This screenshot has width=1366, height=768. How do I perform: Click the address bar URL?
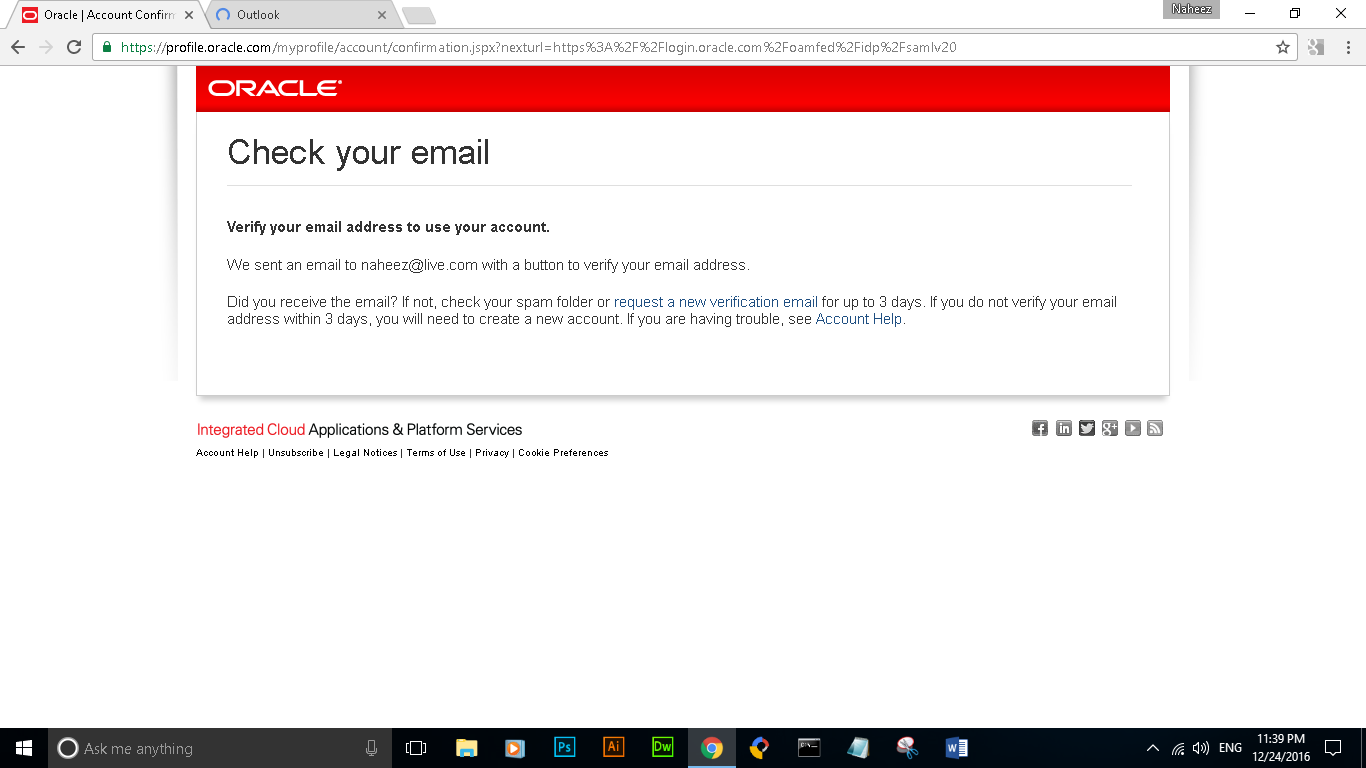[538, 47]
